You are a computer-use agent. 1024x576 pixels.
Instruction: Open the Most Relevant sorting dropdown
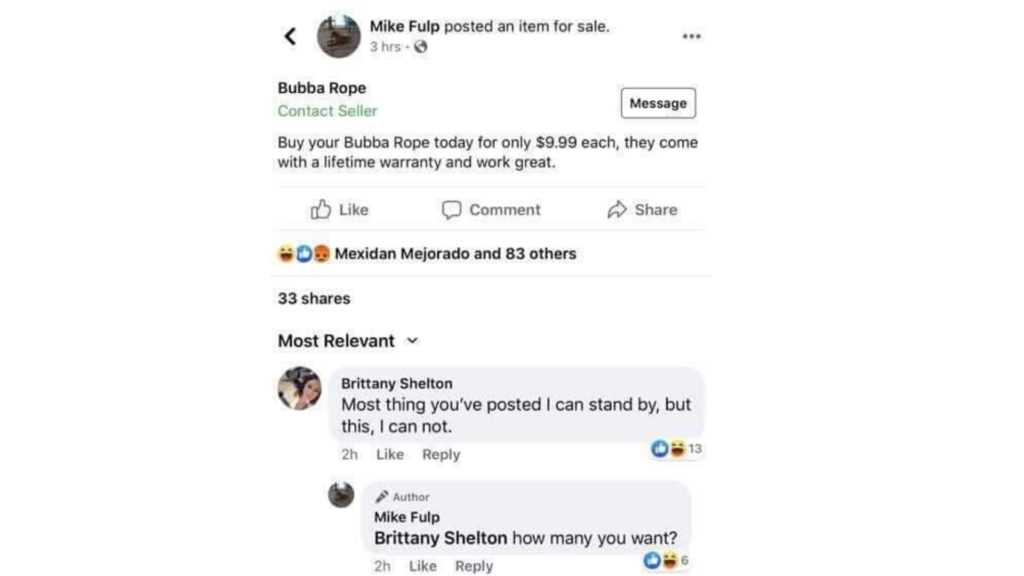pyautogui.click(x=335, y=340)
